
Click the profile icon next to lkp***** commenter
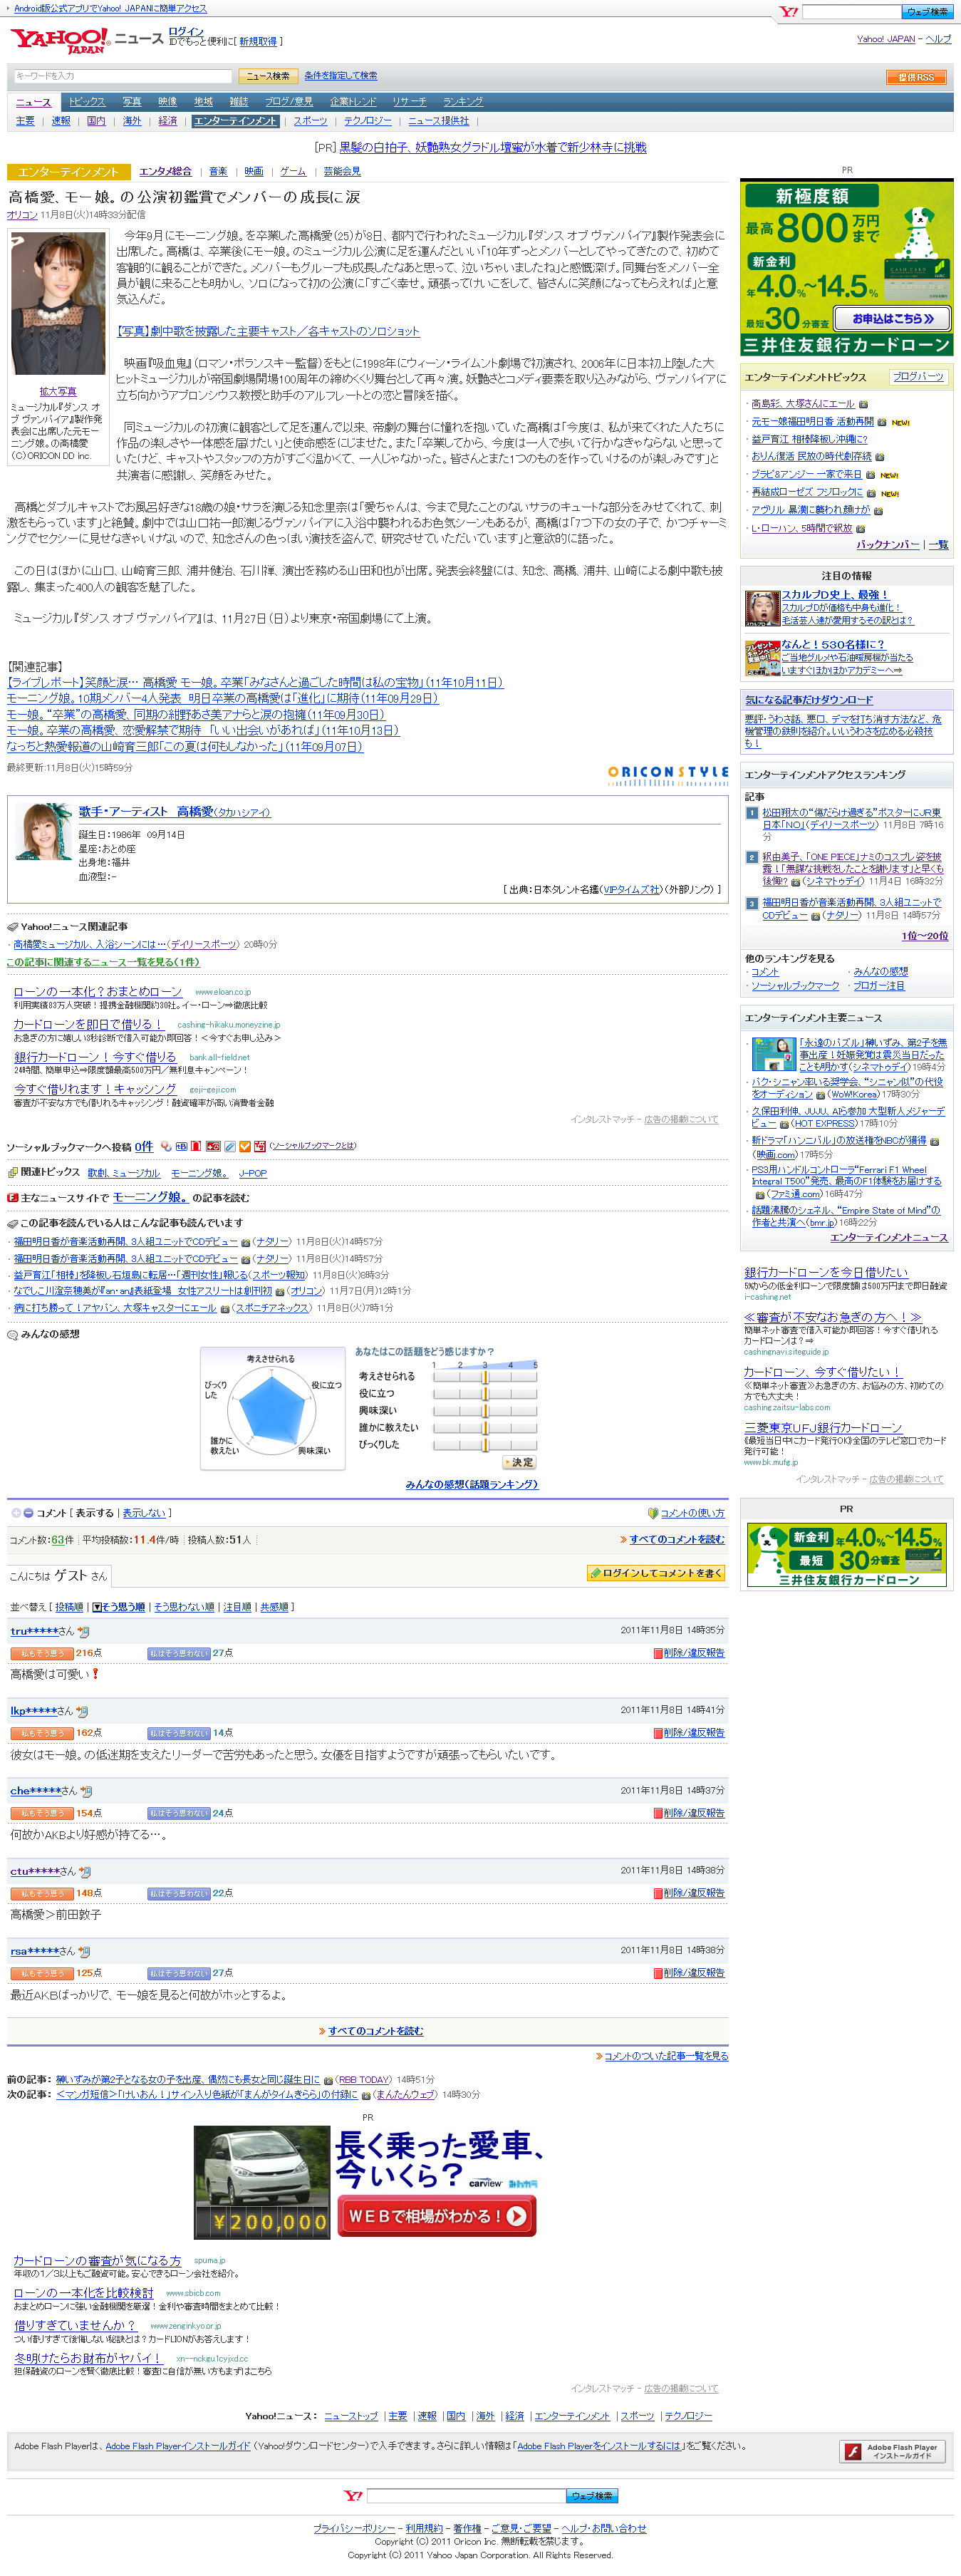click(x=82, y=1711)
